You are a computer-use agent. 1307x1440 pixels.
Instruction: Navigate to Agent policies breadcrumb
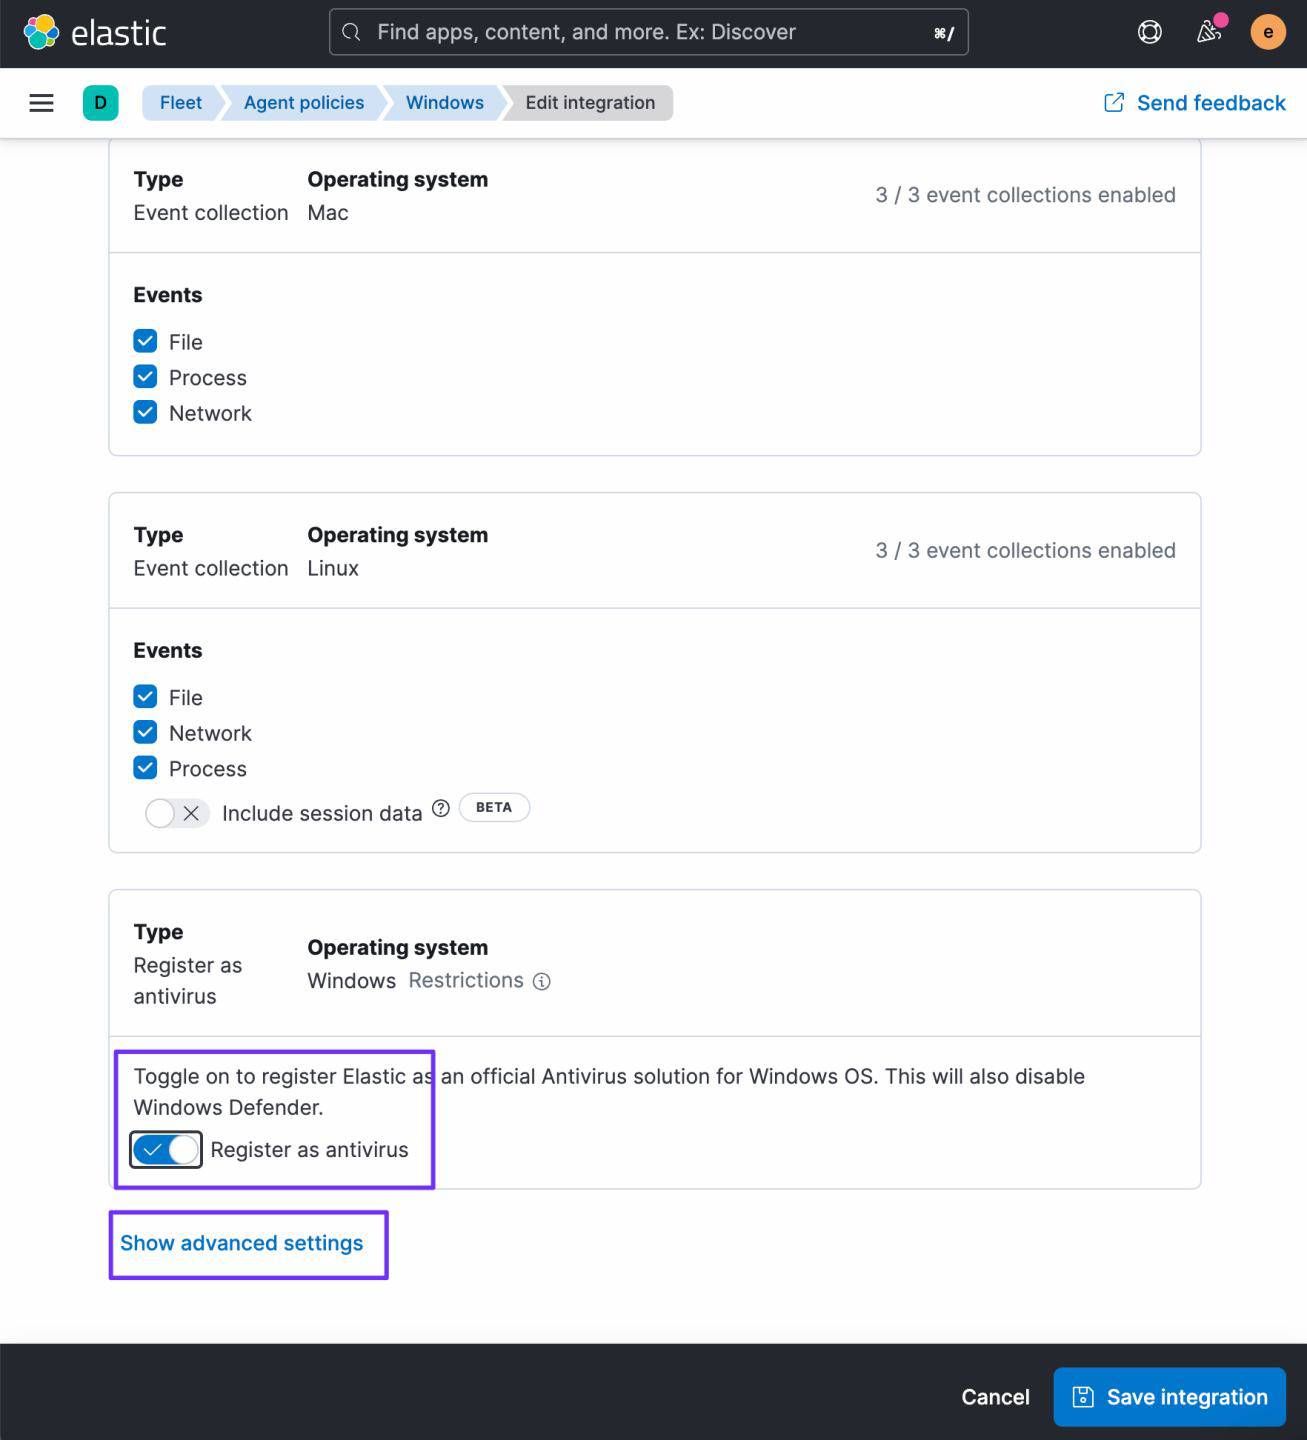click(303, 103)
